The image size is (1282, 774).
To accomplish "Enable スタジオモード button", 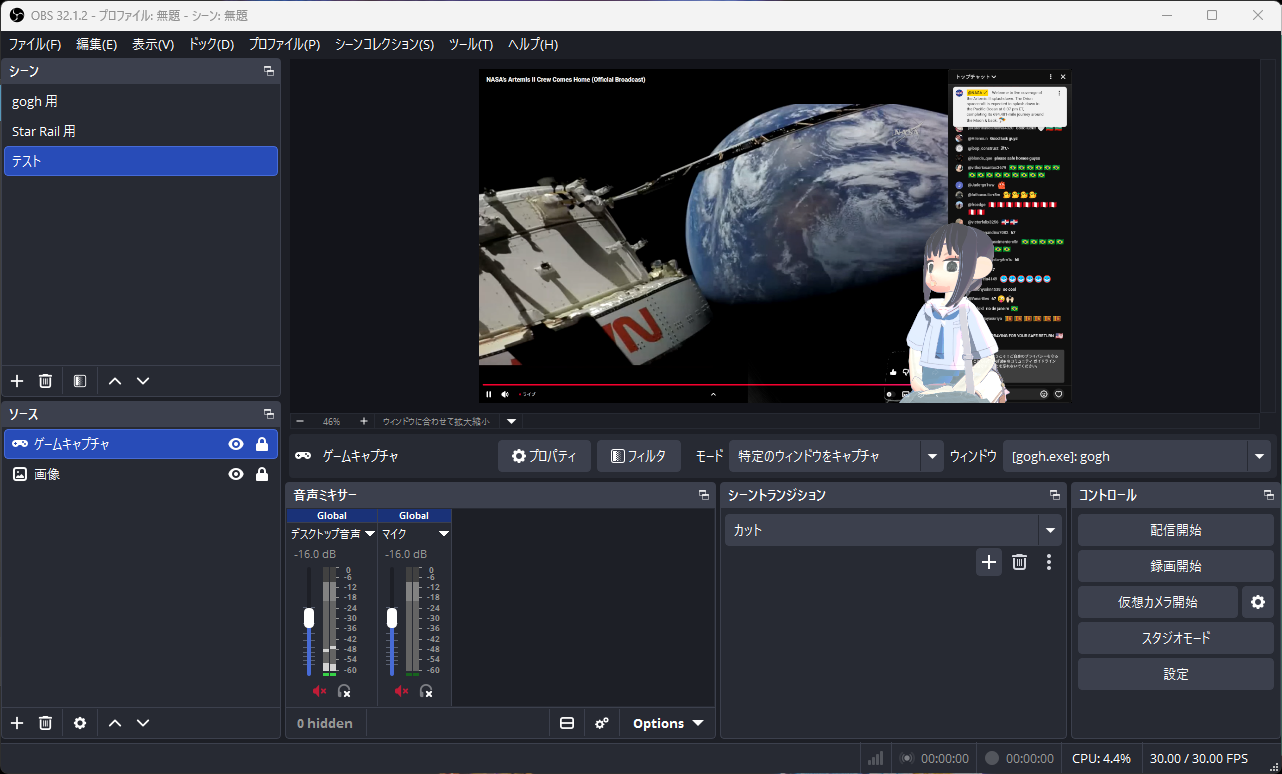I will pyautogui.click(x=1176, y=638).
